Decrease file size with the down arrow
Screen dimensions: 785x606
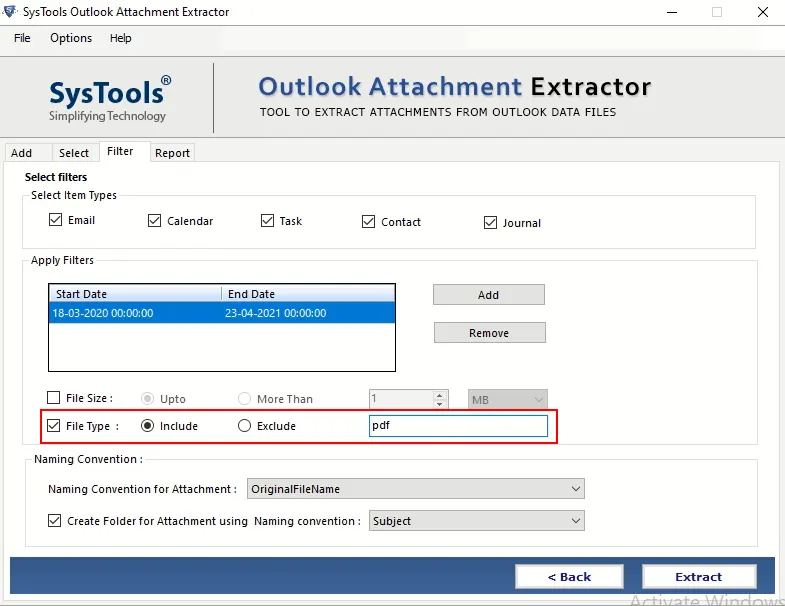click(440, 404)
